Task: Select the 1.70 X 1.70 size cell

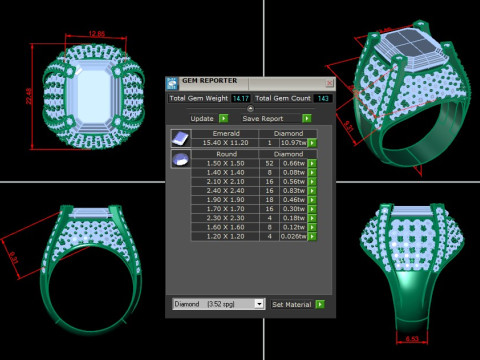Action: pos(225,209)
